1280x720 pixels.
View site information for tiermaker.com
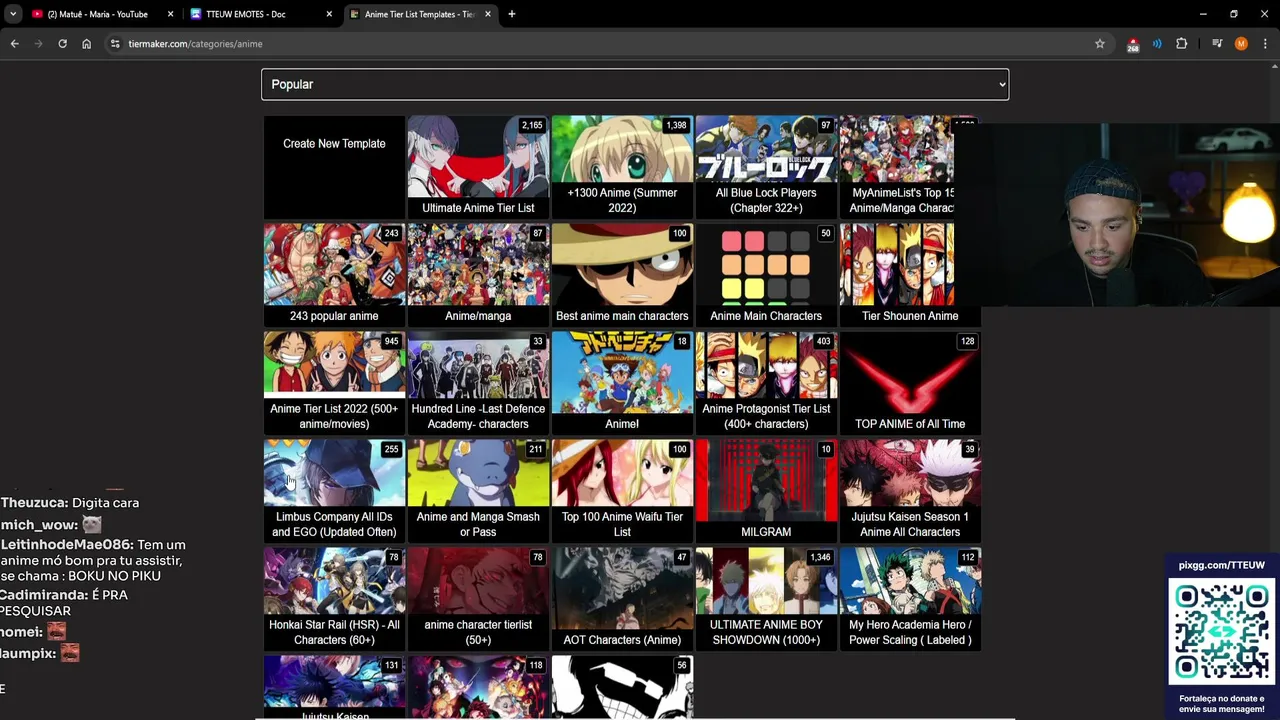click(115, 44)
